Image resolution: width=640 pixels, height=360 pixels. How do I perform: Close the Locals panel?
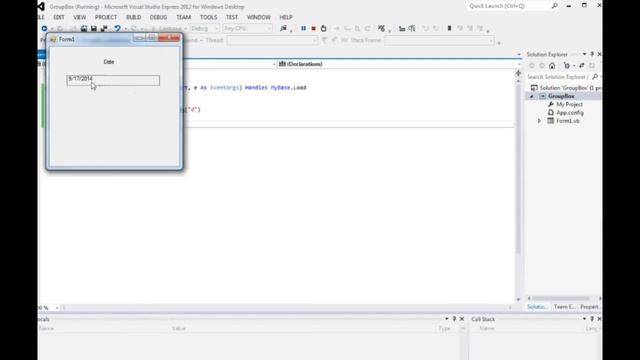tap(462, 319)
